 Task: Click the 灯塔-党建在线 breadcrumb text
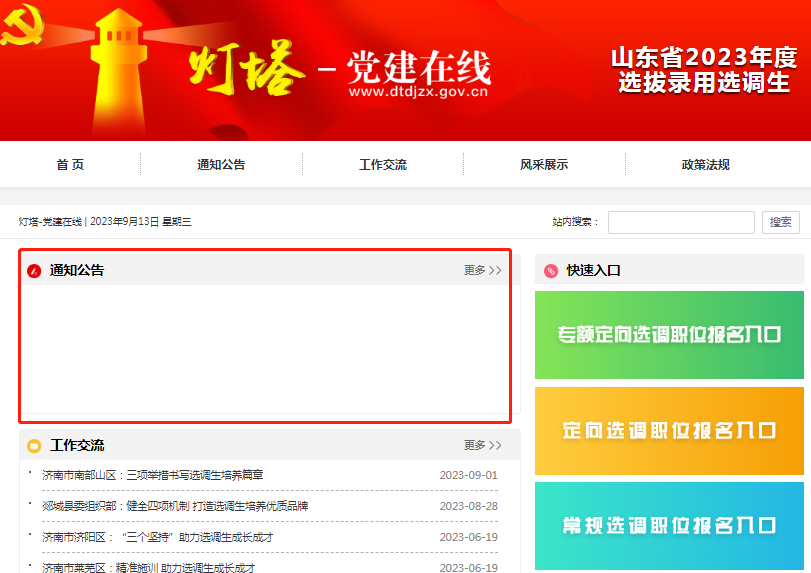coord(50,222)
